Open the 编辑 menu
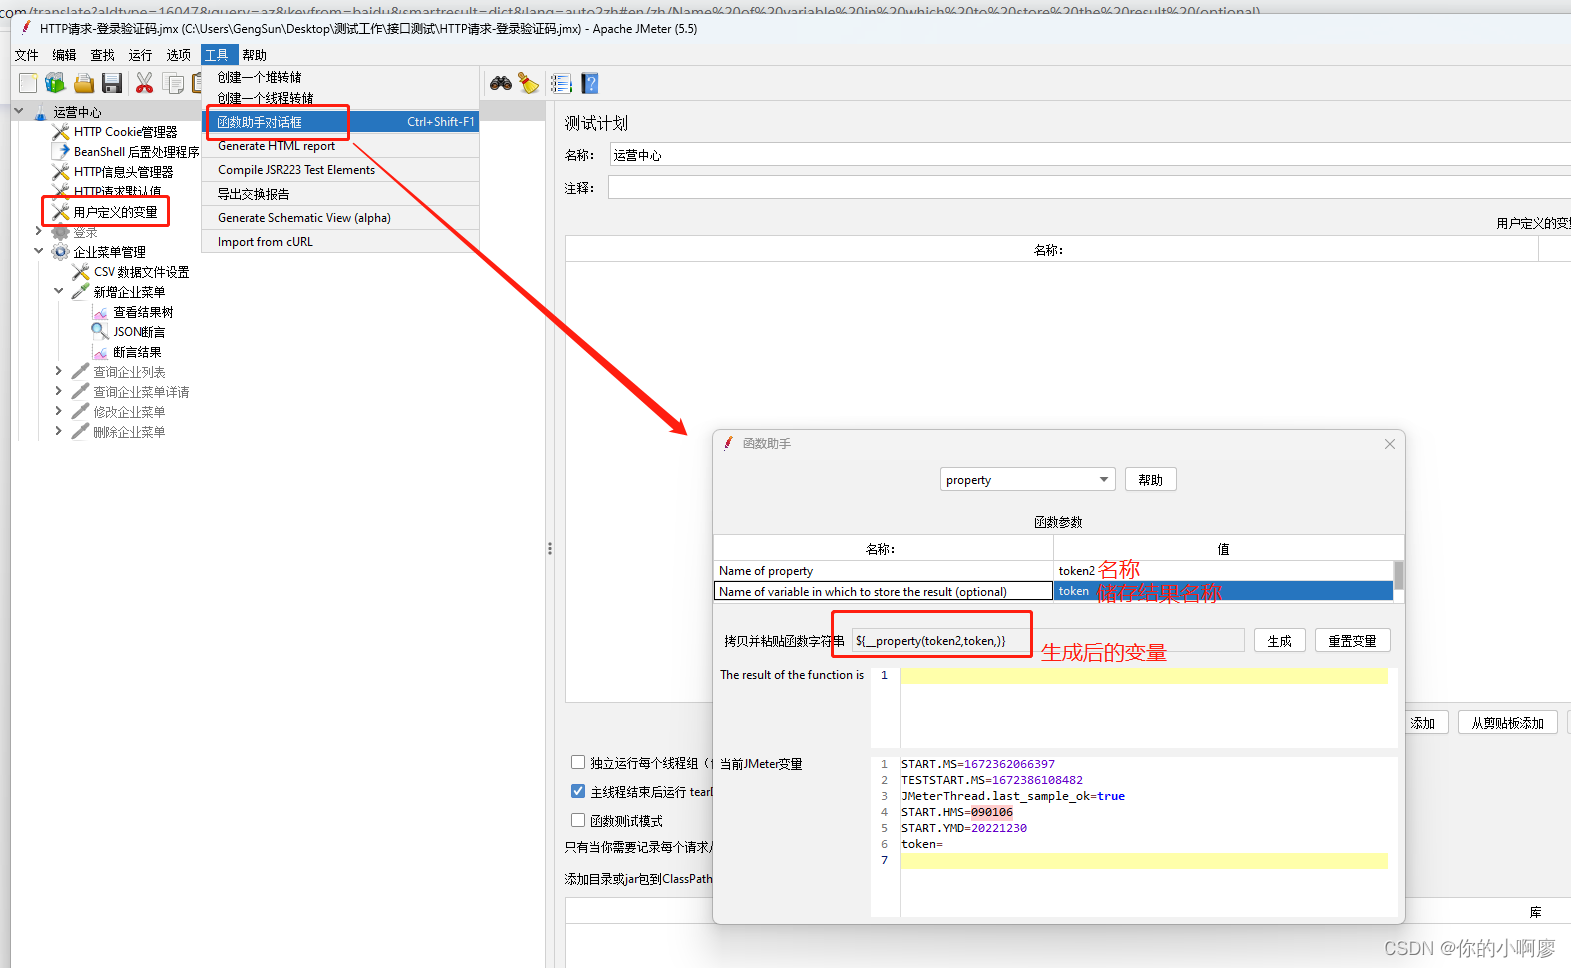The width and height of the screenshot is (1571, 968). tap(65, 55)
